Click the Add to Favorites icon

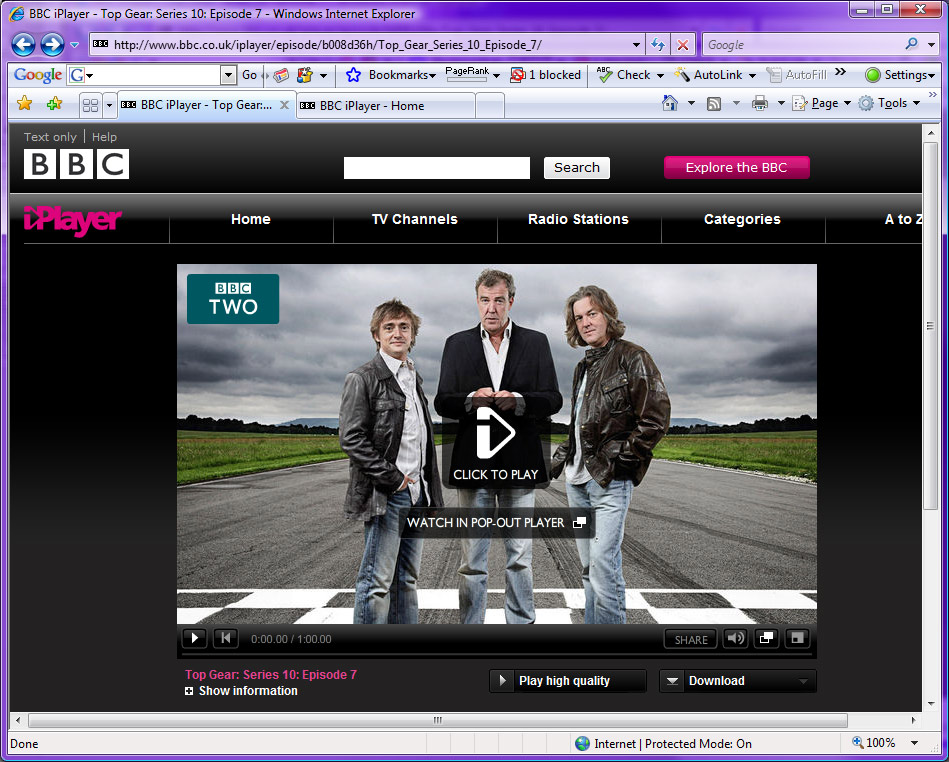pos(54,103)
